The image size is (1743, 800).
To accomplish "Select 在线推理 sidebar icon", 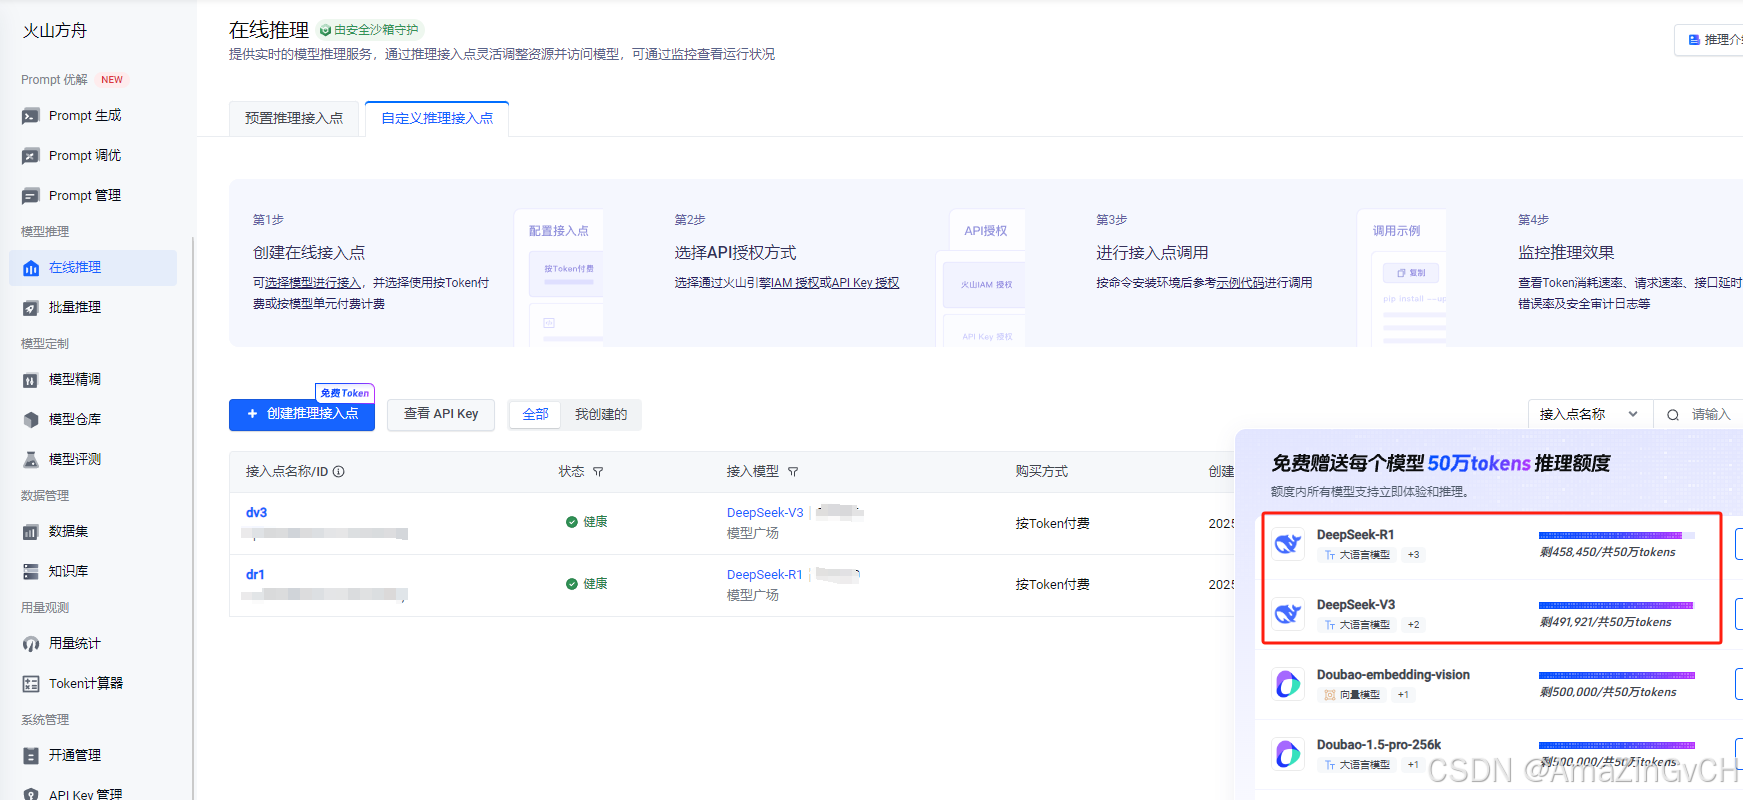I will pyautogui.click(x=31, y=268).
